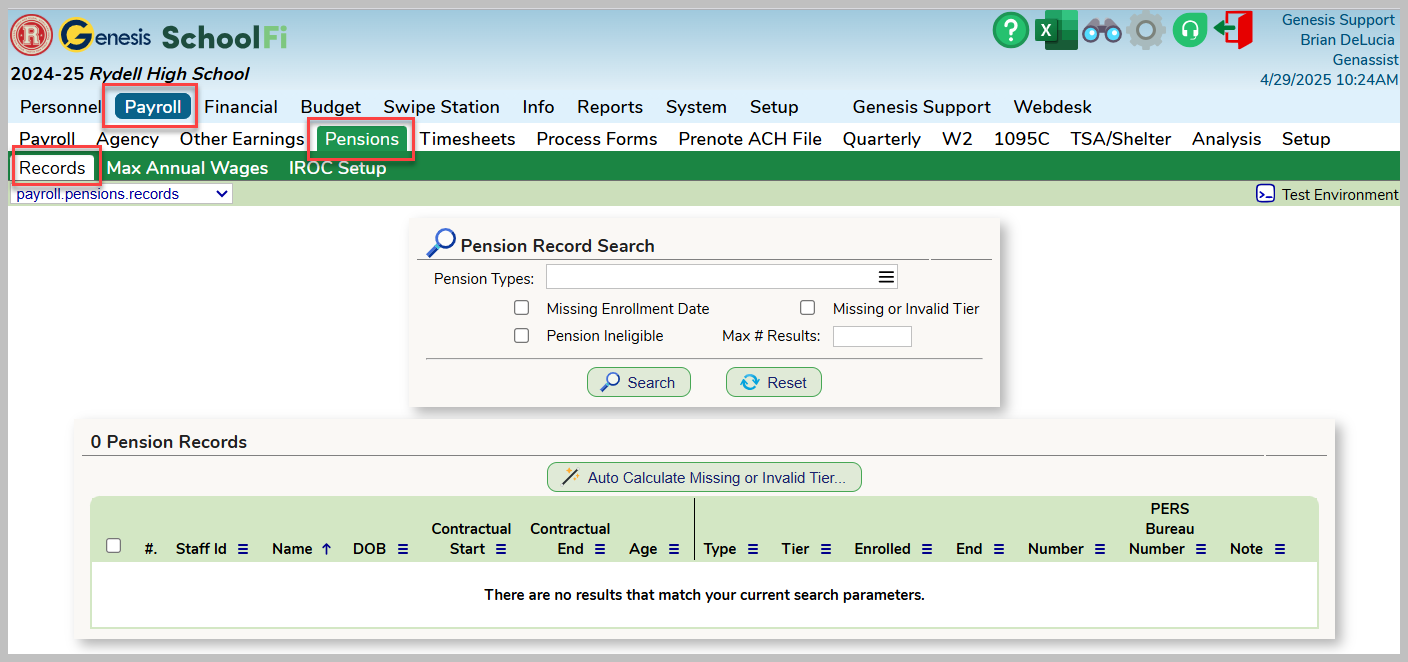Open the Webdesk menu link
The image size is (1408, 662).
pos(1053,107)
